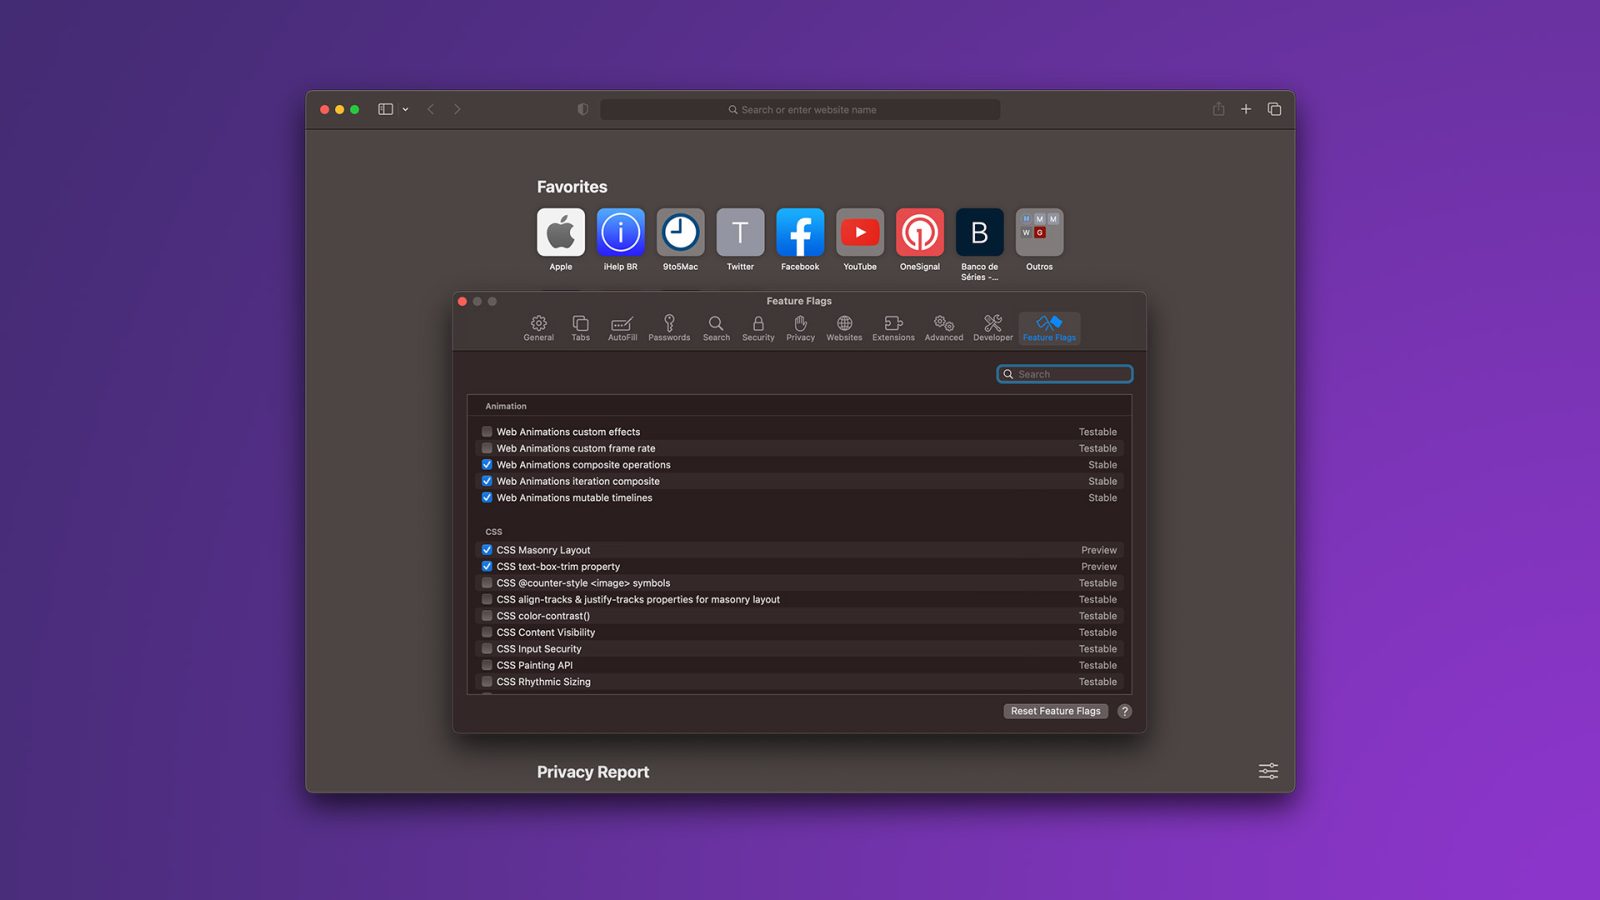Expand the sidebar dropdown chevron

tap(405, 110)
